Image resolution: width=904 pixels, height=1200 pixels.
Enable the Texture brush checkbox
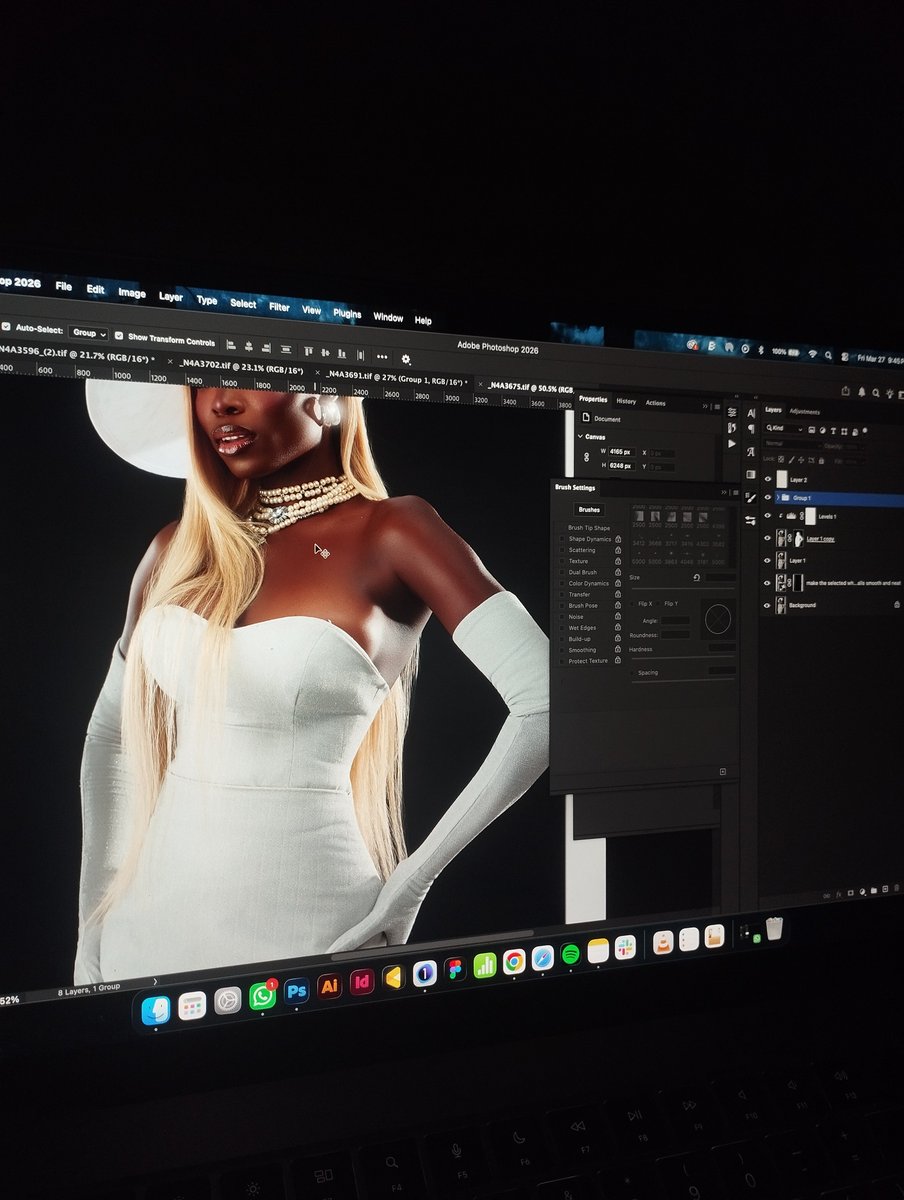561,561
